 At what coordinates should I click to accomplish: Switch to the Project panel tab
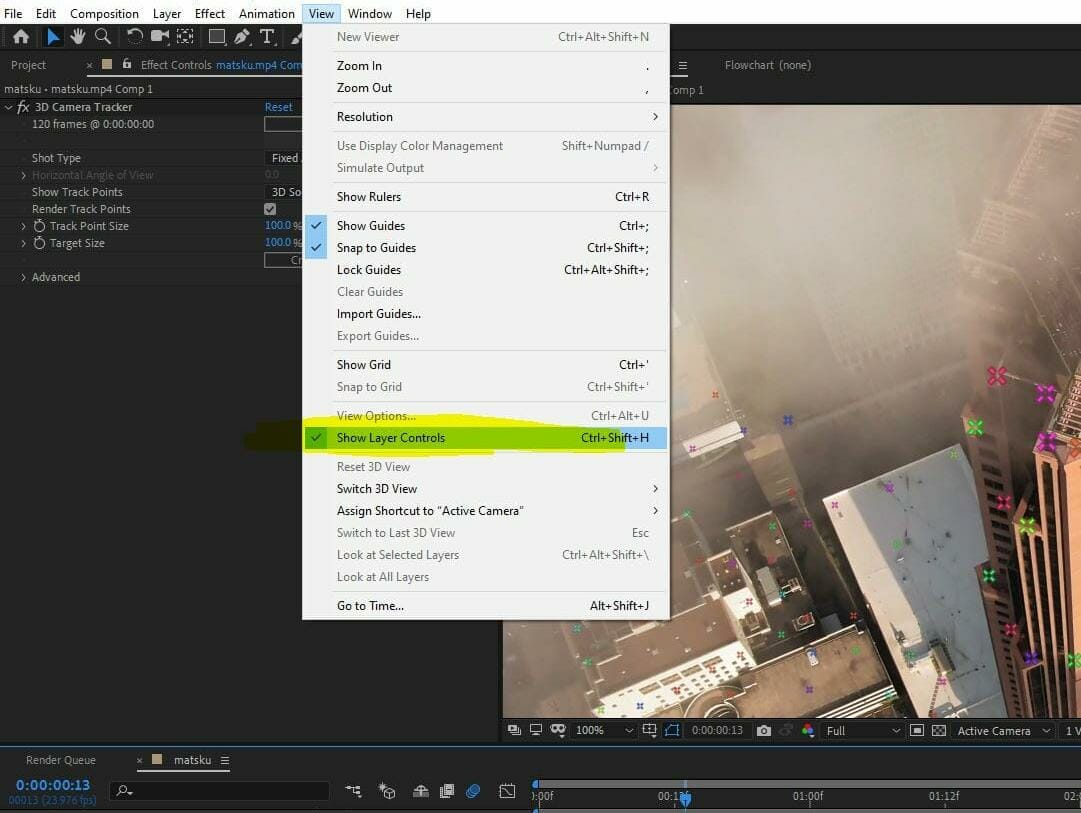point(28,65)
